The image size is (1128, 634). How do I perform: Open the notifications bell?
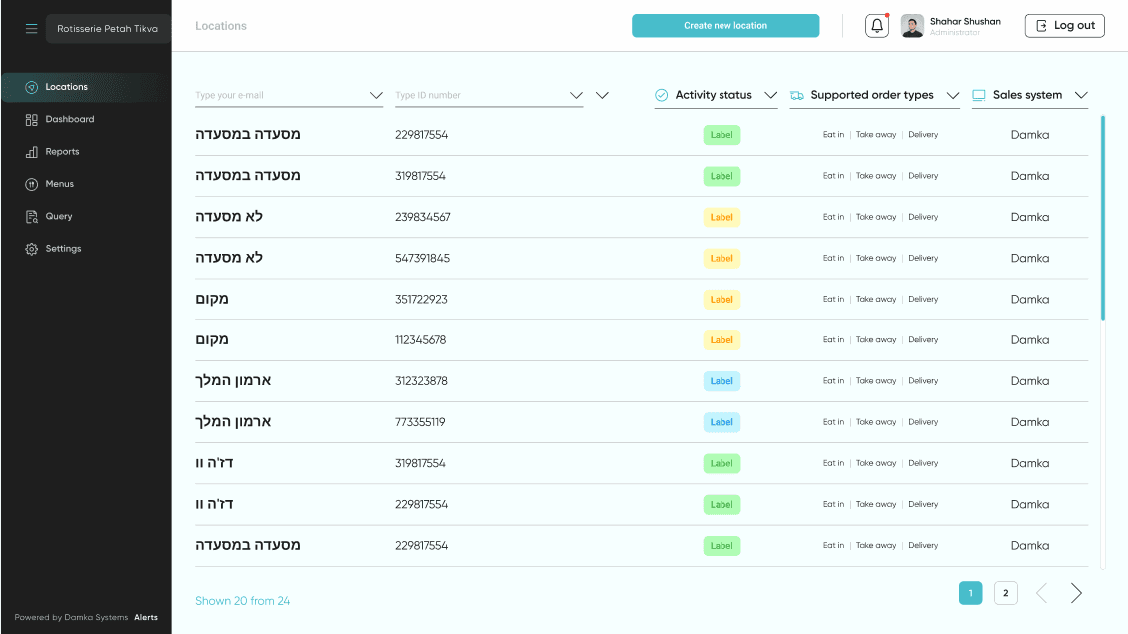(877, 26)
